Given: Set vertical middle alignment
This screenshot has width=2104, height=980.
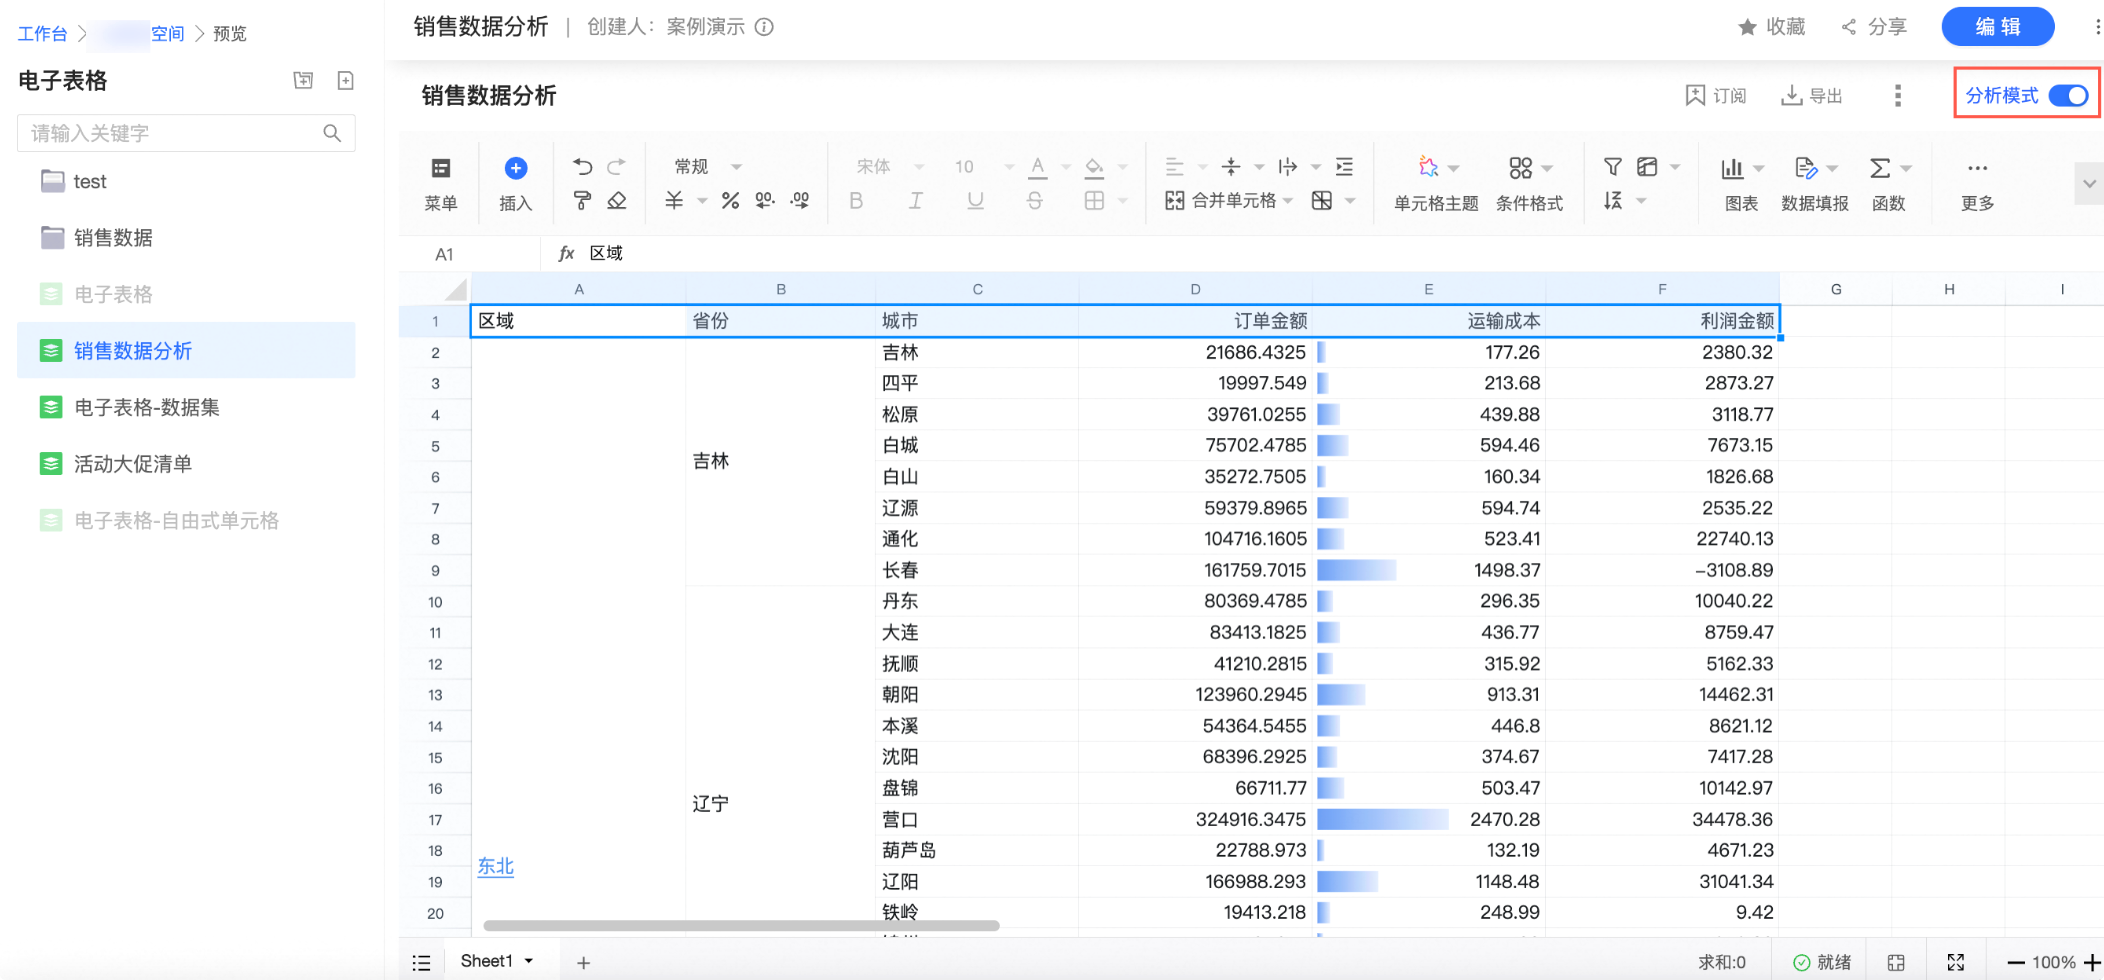Looking at the screenshot, I should click(x=1231, y=167).
